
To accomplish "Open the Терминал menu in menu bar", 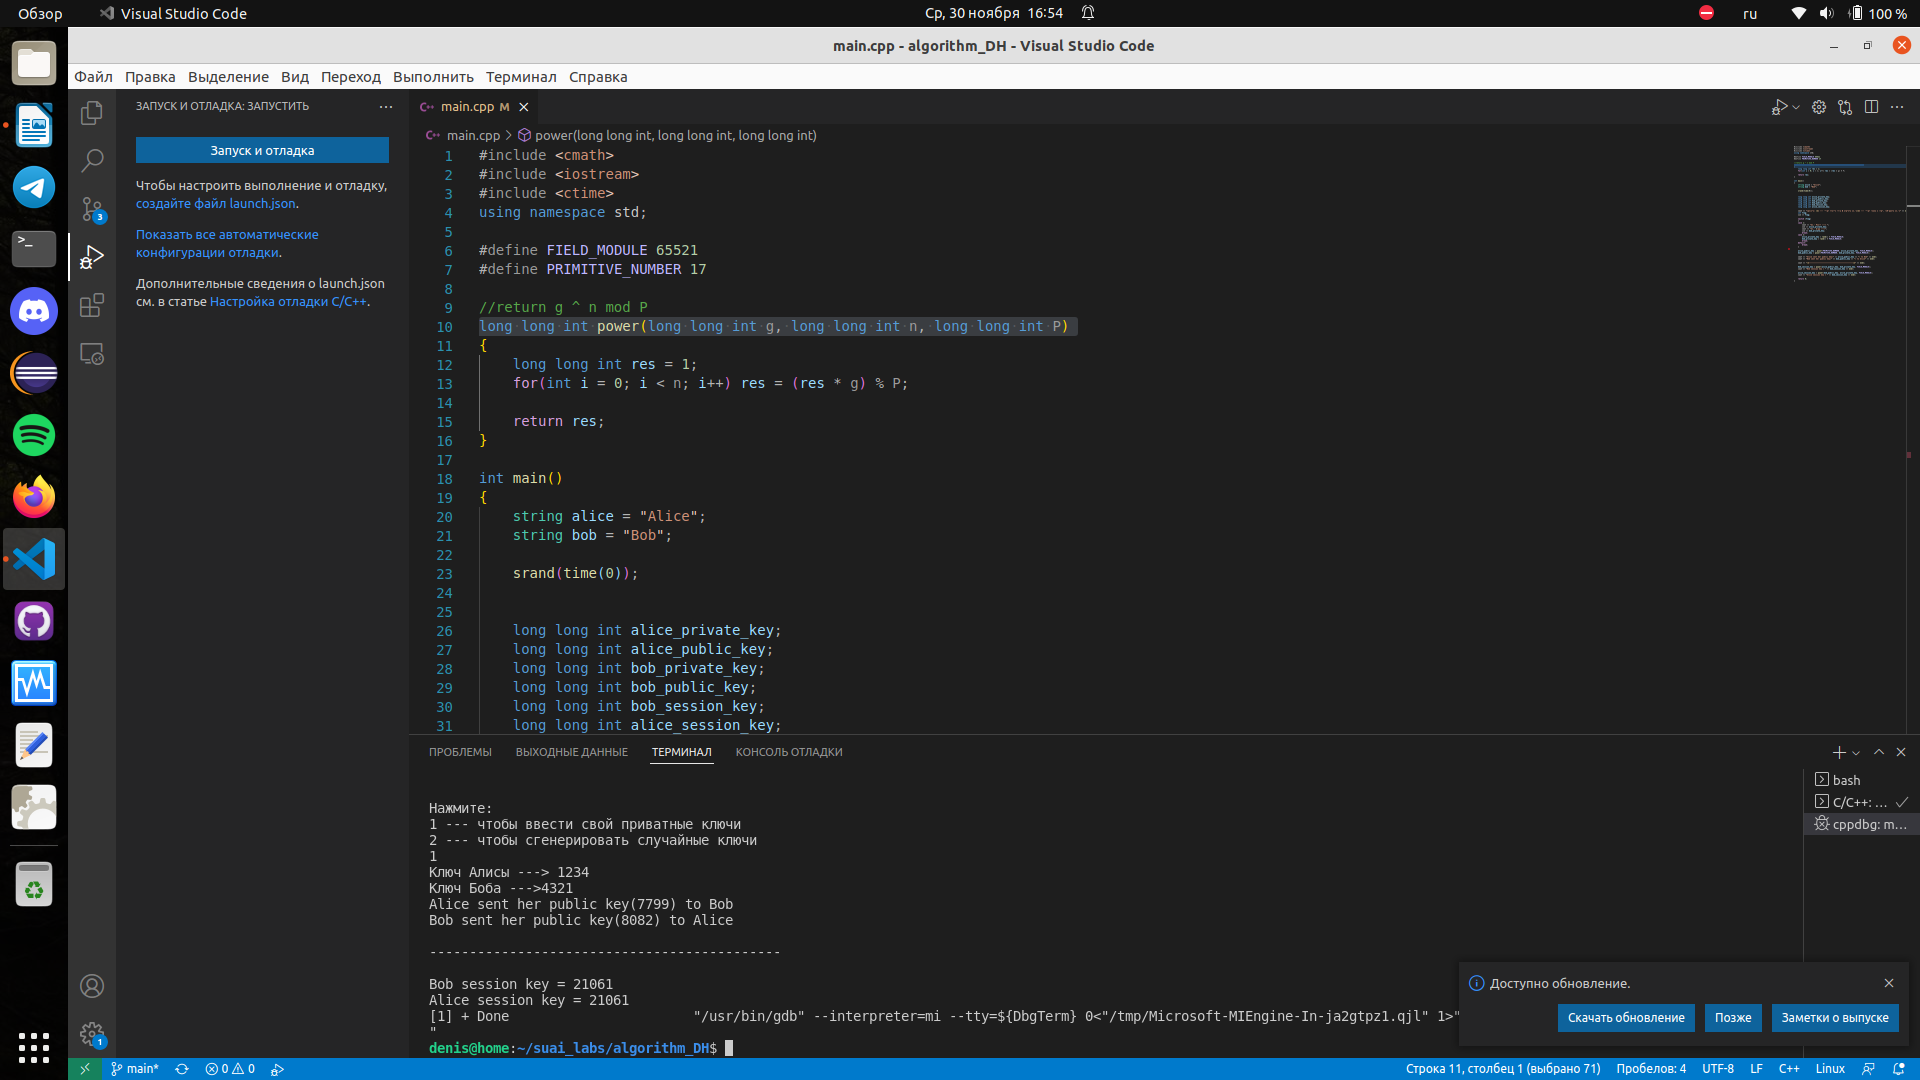I will click(x=520, y=77).
